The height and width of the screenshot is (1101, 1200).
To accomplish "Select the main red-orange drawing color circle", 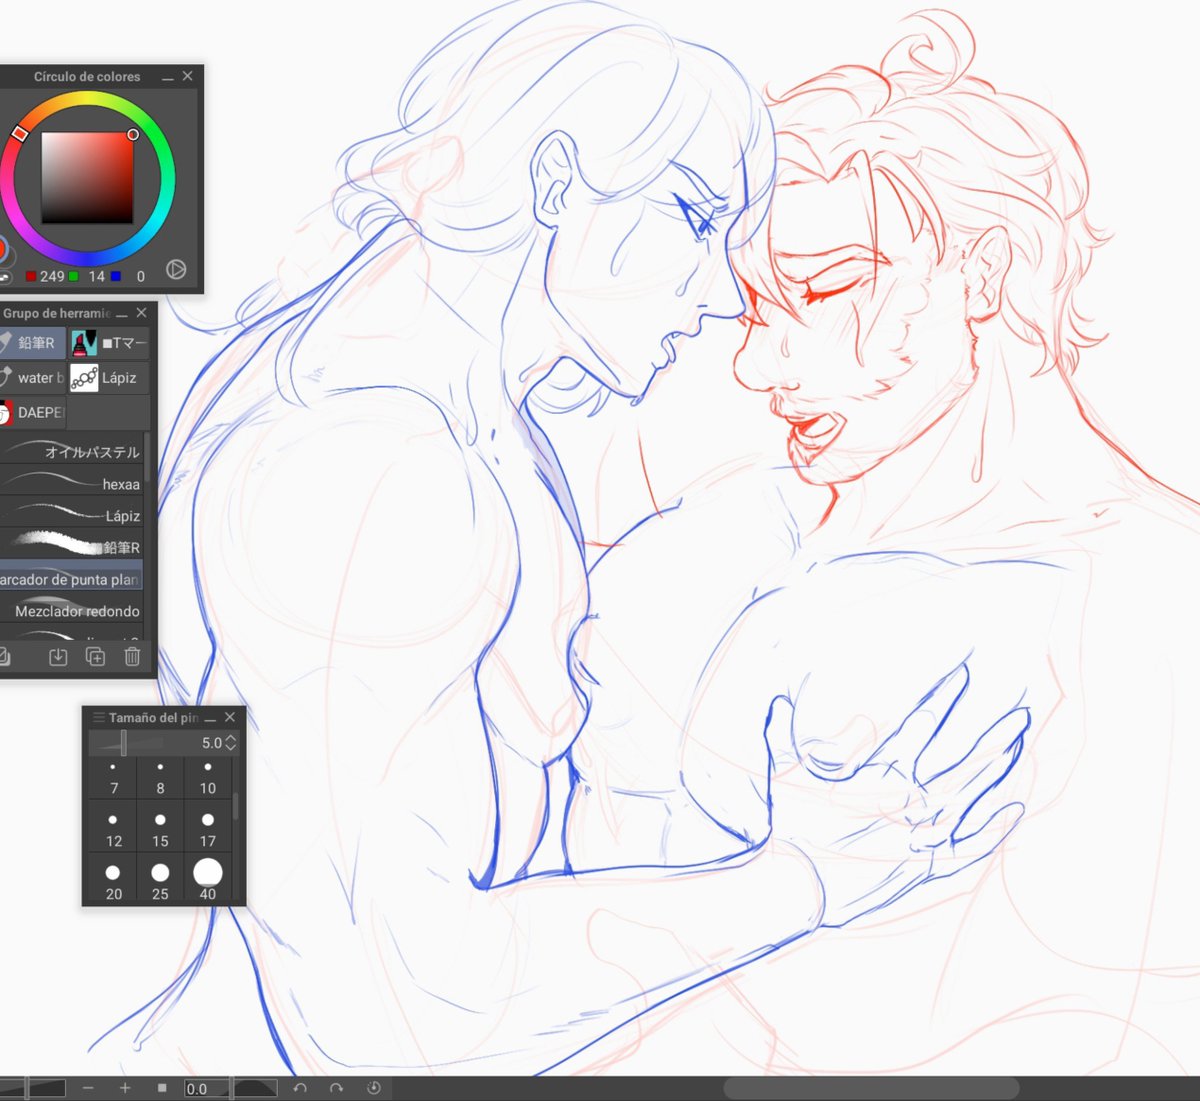I will (2, 250).
